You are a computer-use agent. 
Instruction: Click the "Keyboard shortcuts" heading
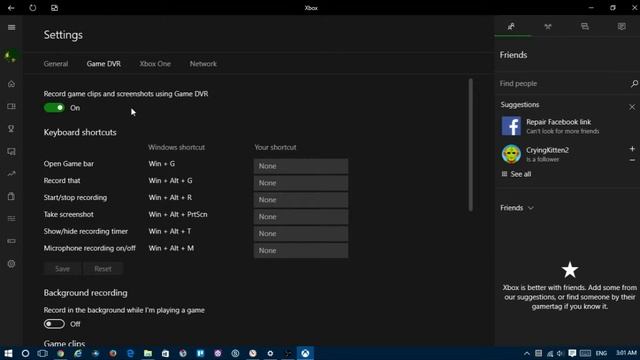80,132
